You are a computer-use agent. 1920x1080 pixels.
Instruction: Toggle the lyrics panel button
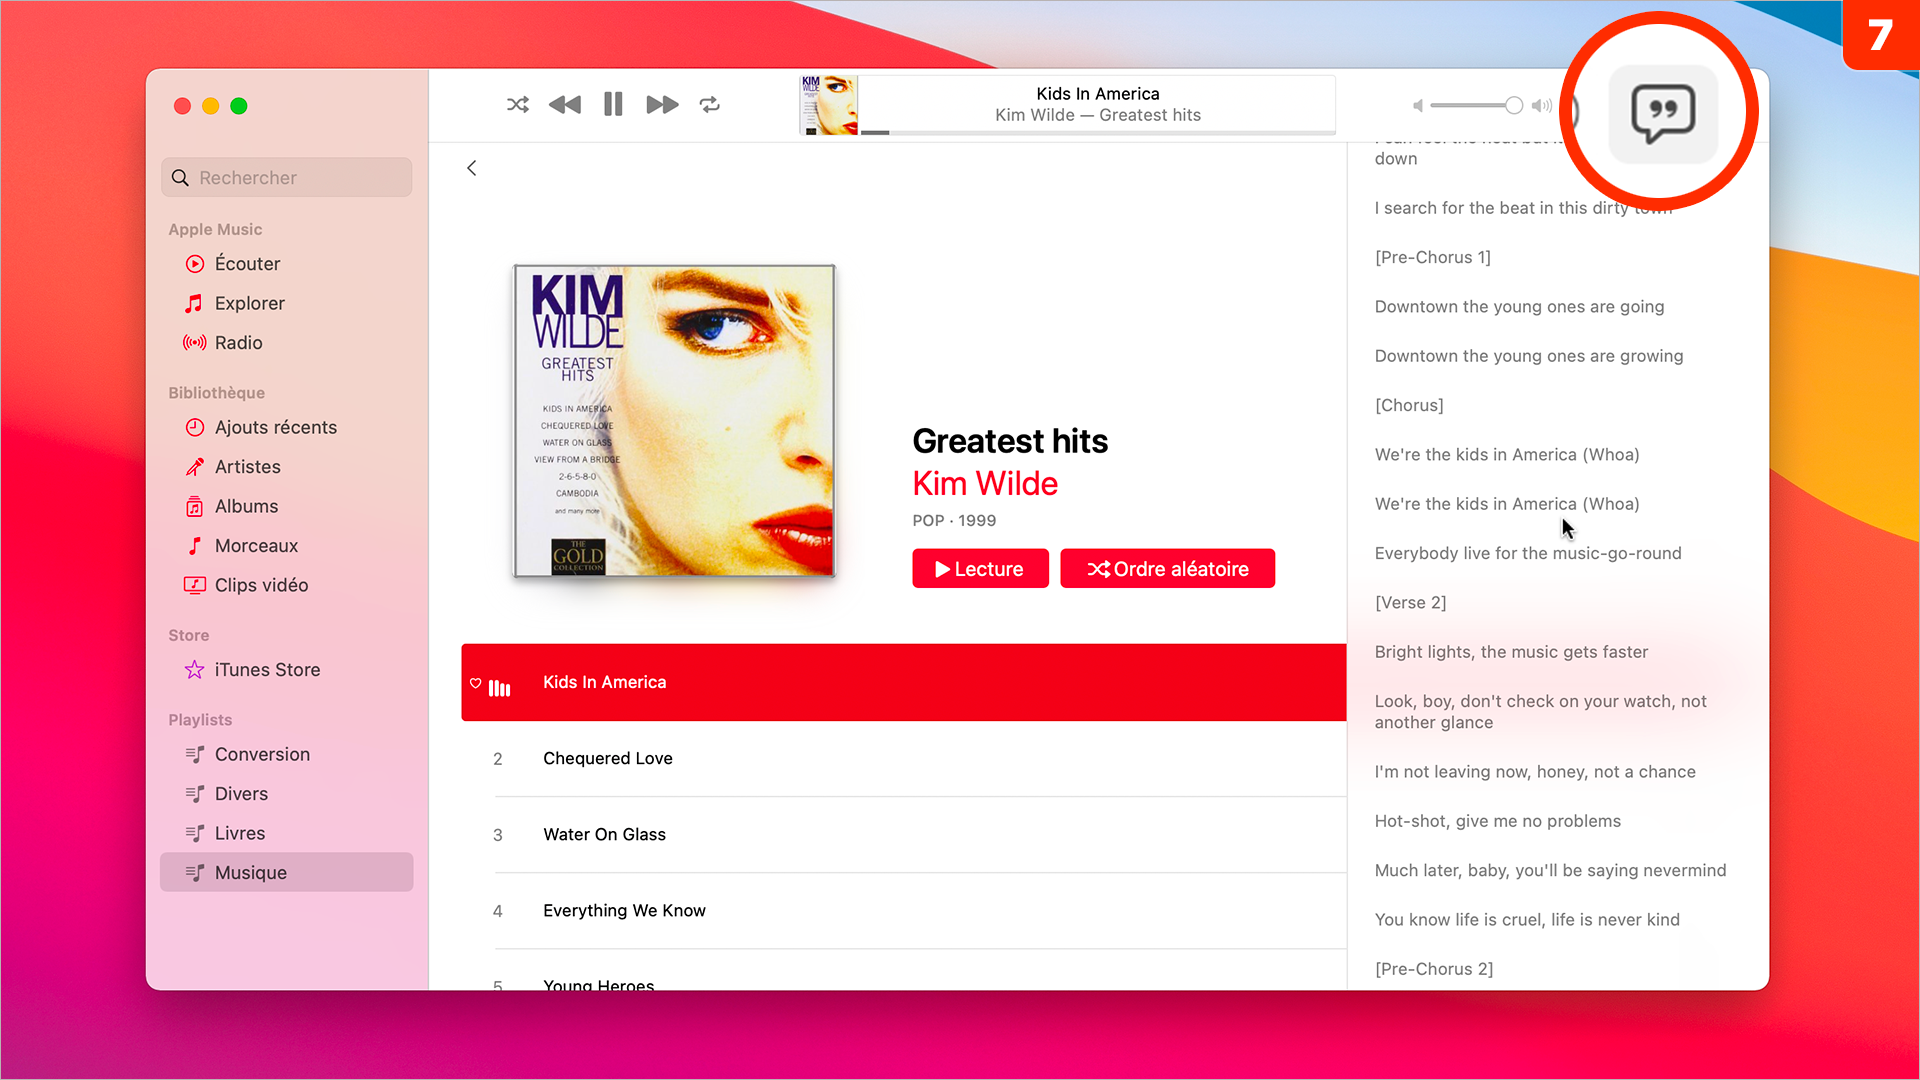(1663, 114)
